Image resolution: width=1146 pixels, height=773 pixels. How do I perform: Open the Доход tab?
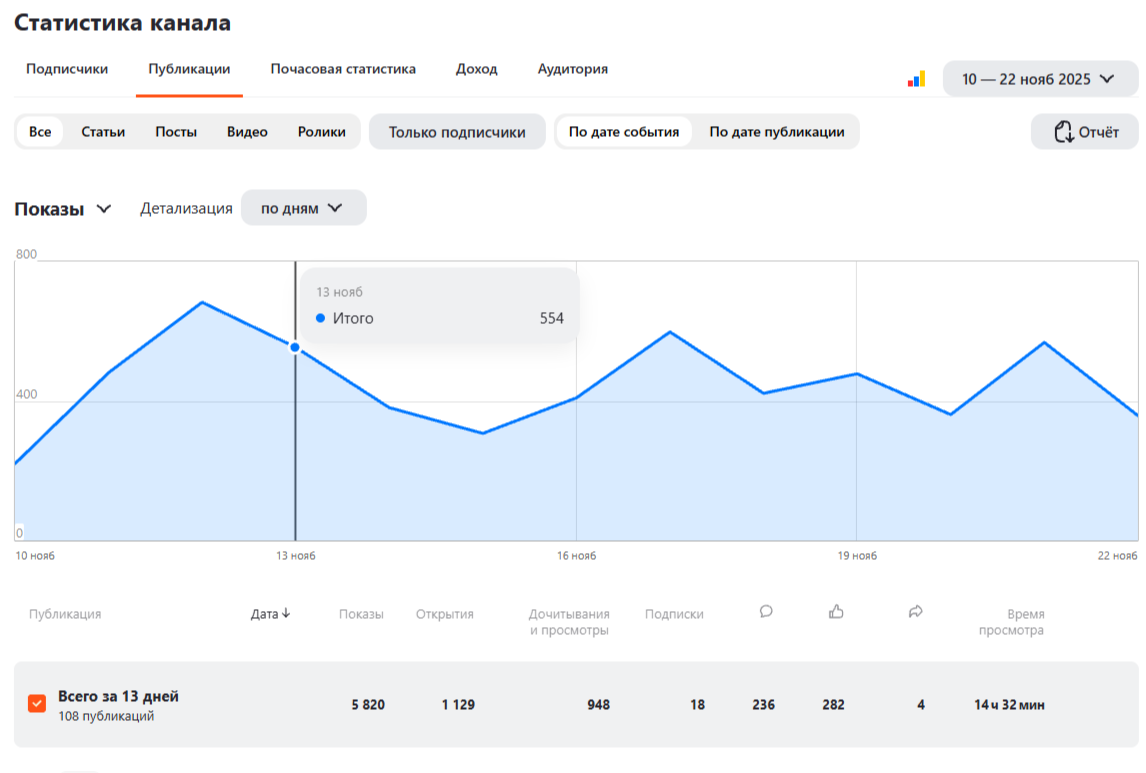477,69
